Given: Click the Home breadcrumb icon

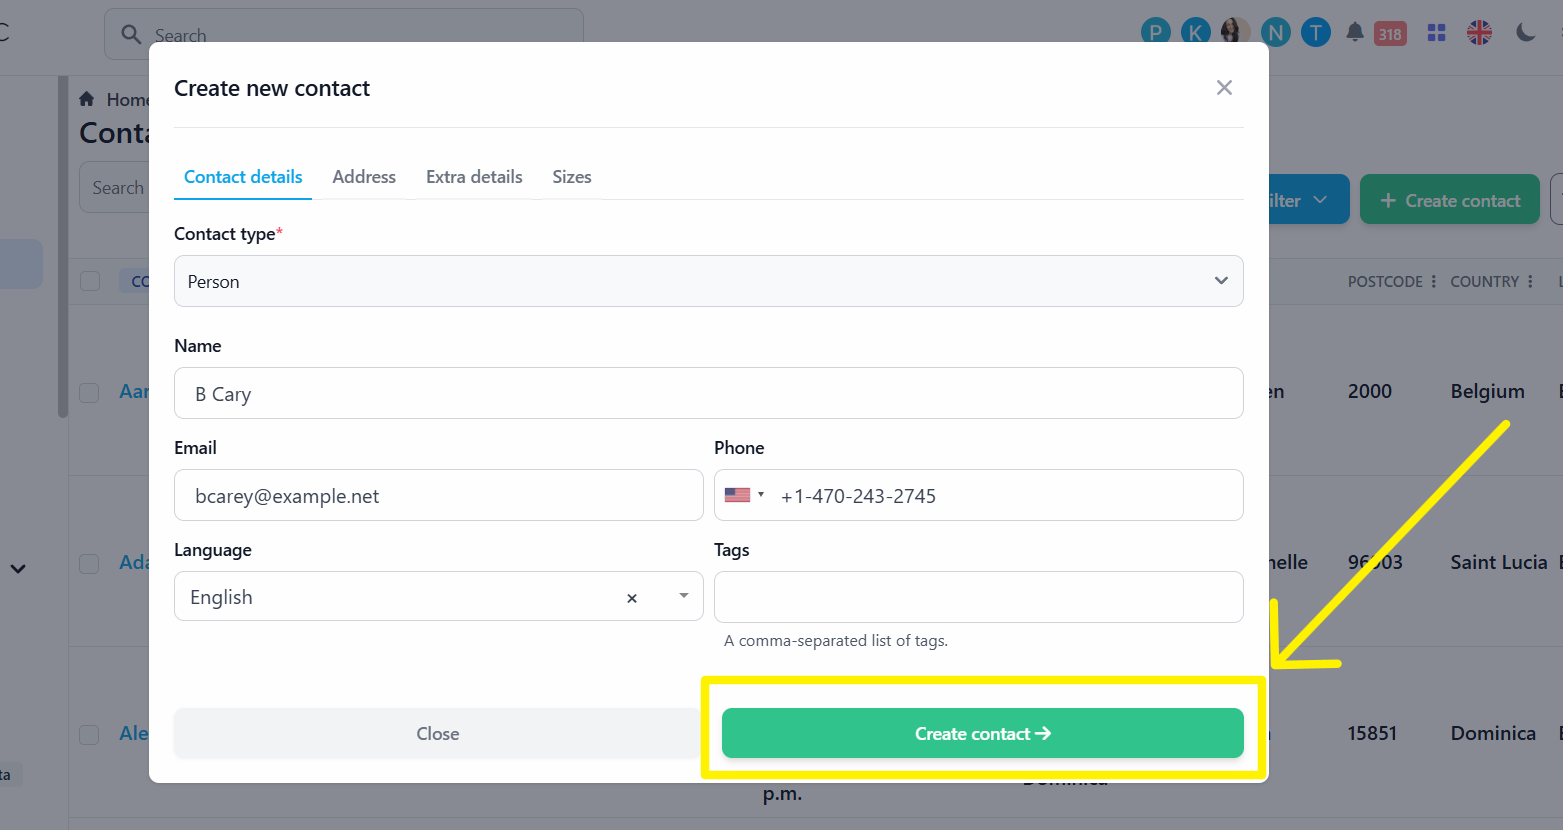Looking at the screenshot, I should click(87, 99).
